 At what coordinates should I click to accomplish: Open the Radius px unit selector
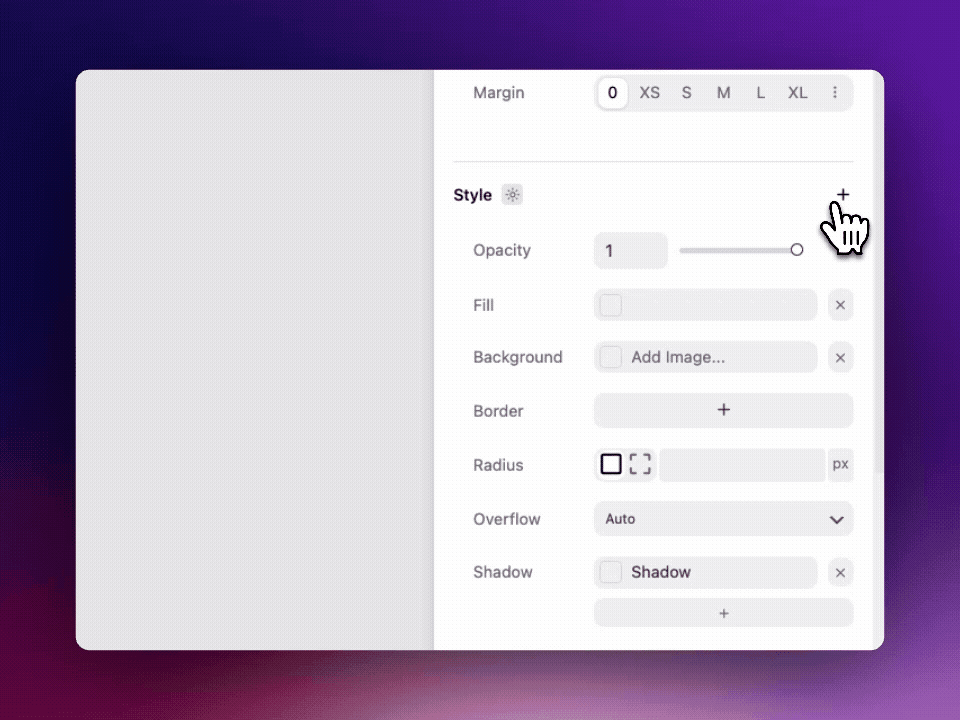click(840, 464)
